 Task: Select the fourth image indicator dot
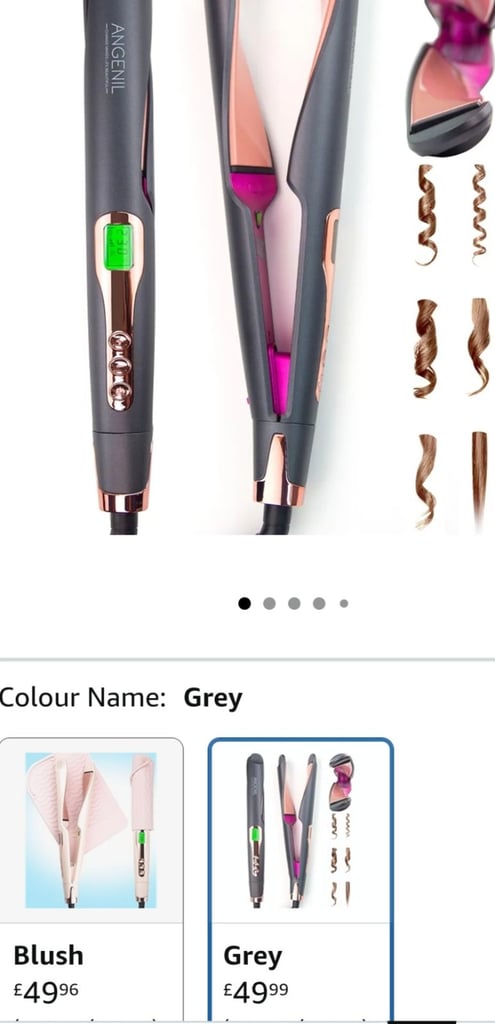pos(319,603)
